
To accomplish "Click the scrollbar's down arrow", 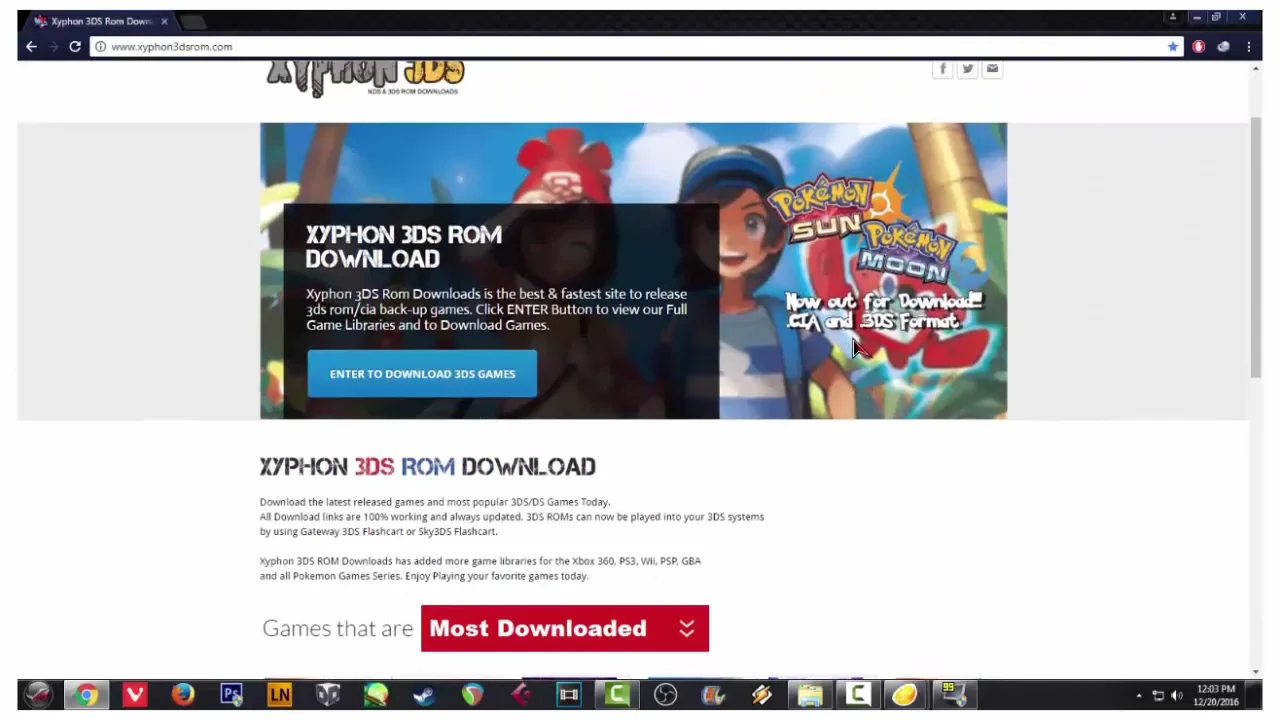I will coord(1256,672).
